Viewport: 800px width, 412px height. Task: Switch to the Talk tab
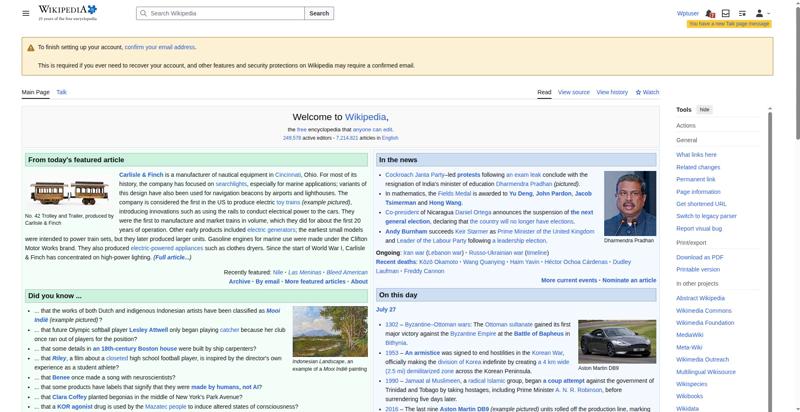click(x=61, y=92)
